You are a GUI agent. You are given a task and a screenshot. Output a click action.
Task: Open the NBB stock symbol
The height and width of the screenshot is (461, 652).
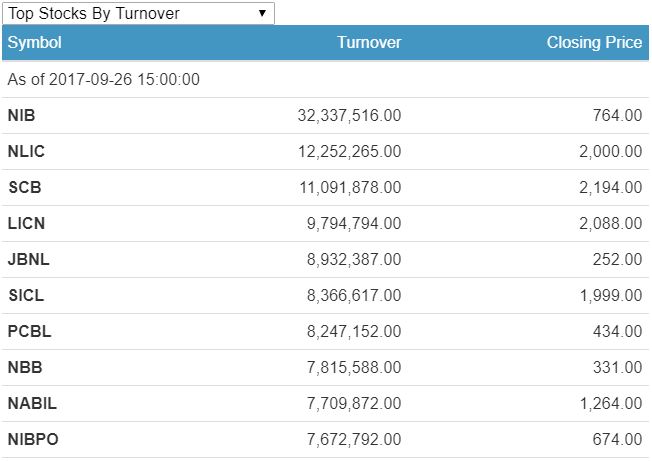click(24, 368)
